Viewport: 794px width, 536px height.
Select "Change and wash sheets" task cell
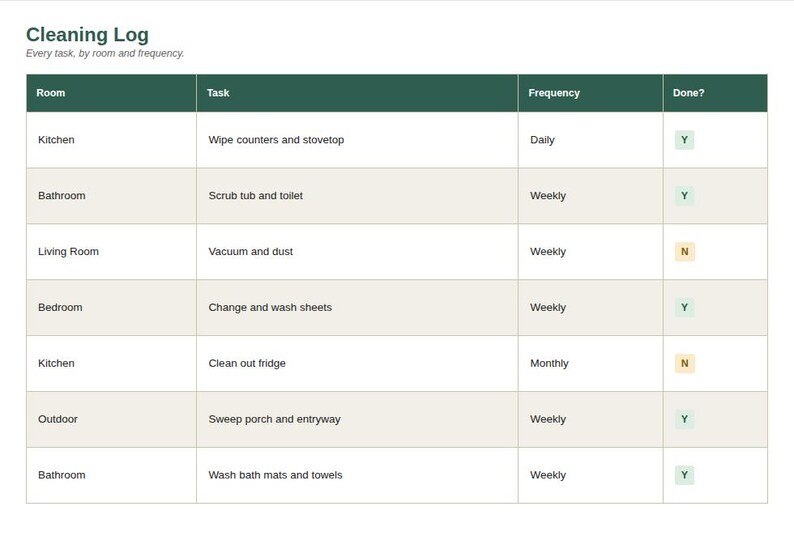(357, 308)
